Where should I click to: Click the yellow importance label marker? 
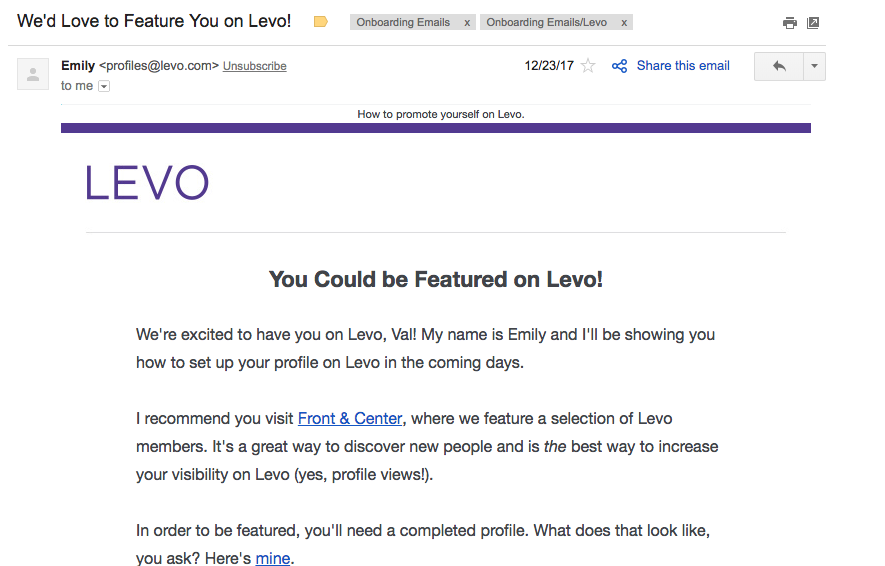pyautogui.click(x=321, y=22)
